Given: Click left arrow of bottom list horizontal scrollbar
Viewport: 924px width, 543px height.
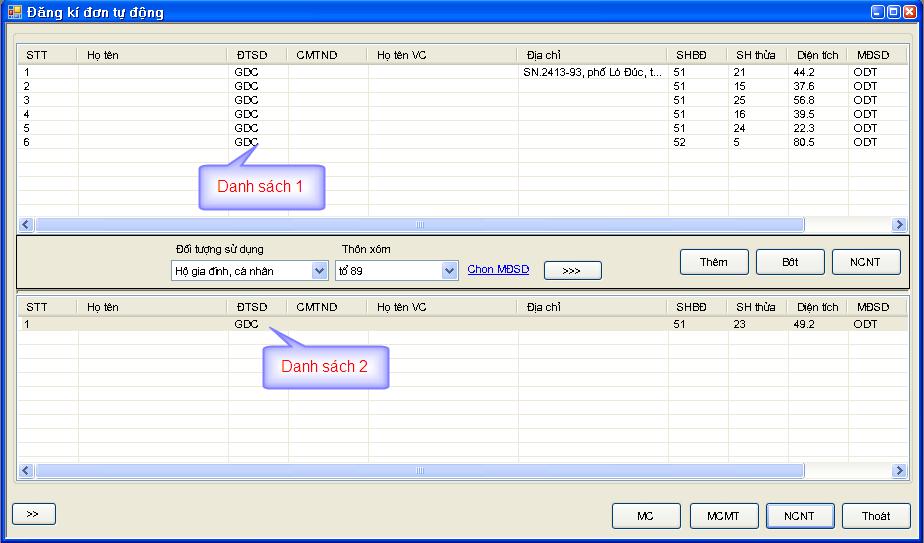Looking at the screenshot, I should pyautogui.click(x=26, y=470).
